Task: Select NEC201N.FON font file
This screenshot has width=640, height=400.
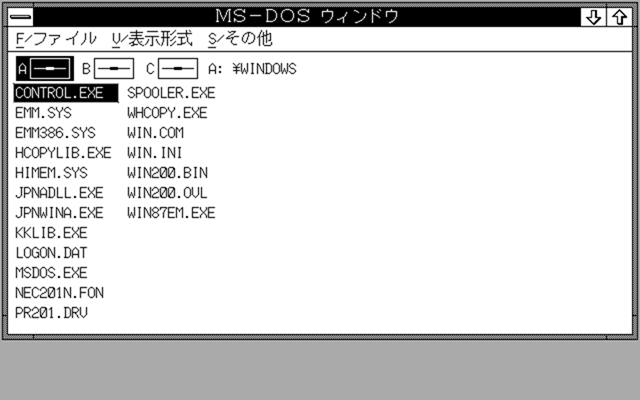Action: [x=59, y=293]
